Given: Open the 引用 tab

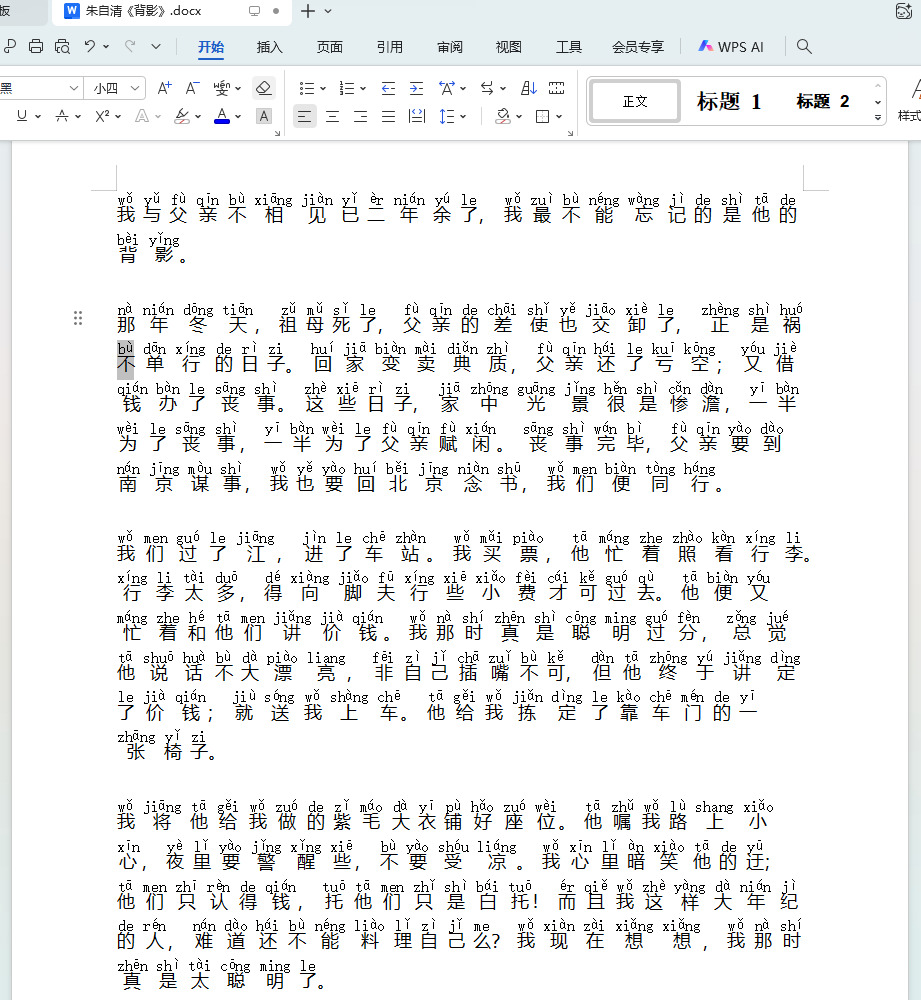Looking at the screenshot, I should click(389, 47).
